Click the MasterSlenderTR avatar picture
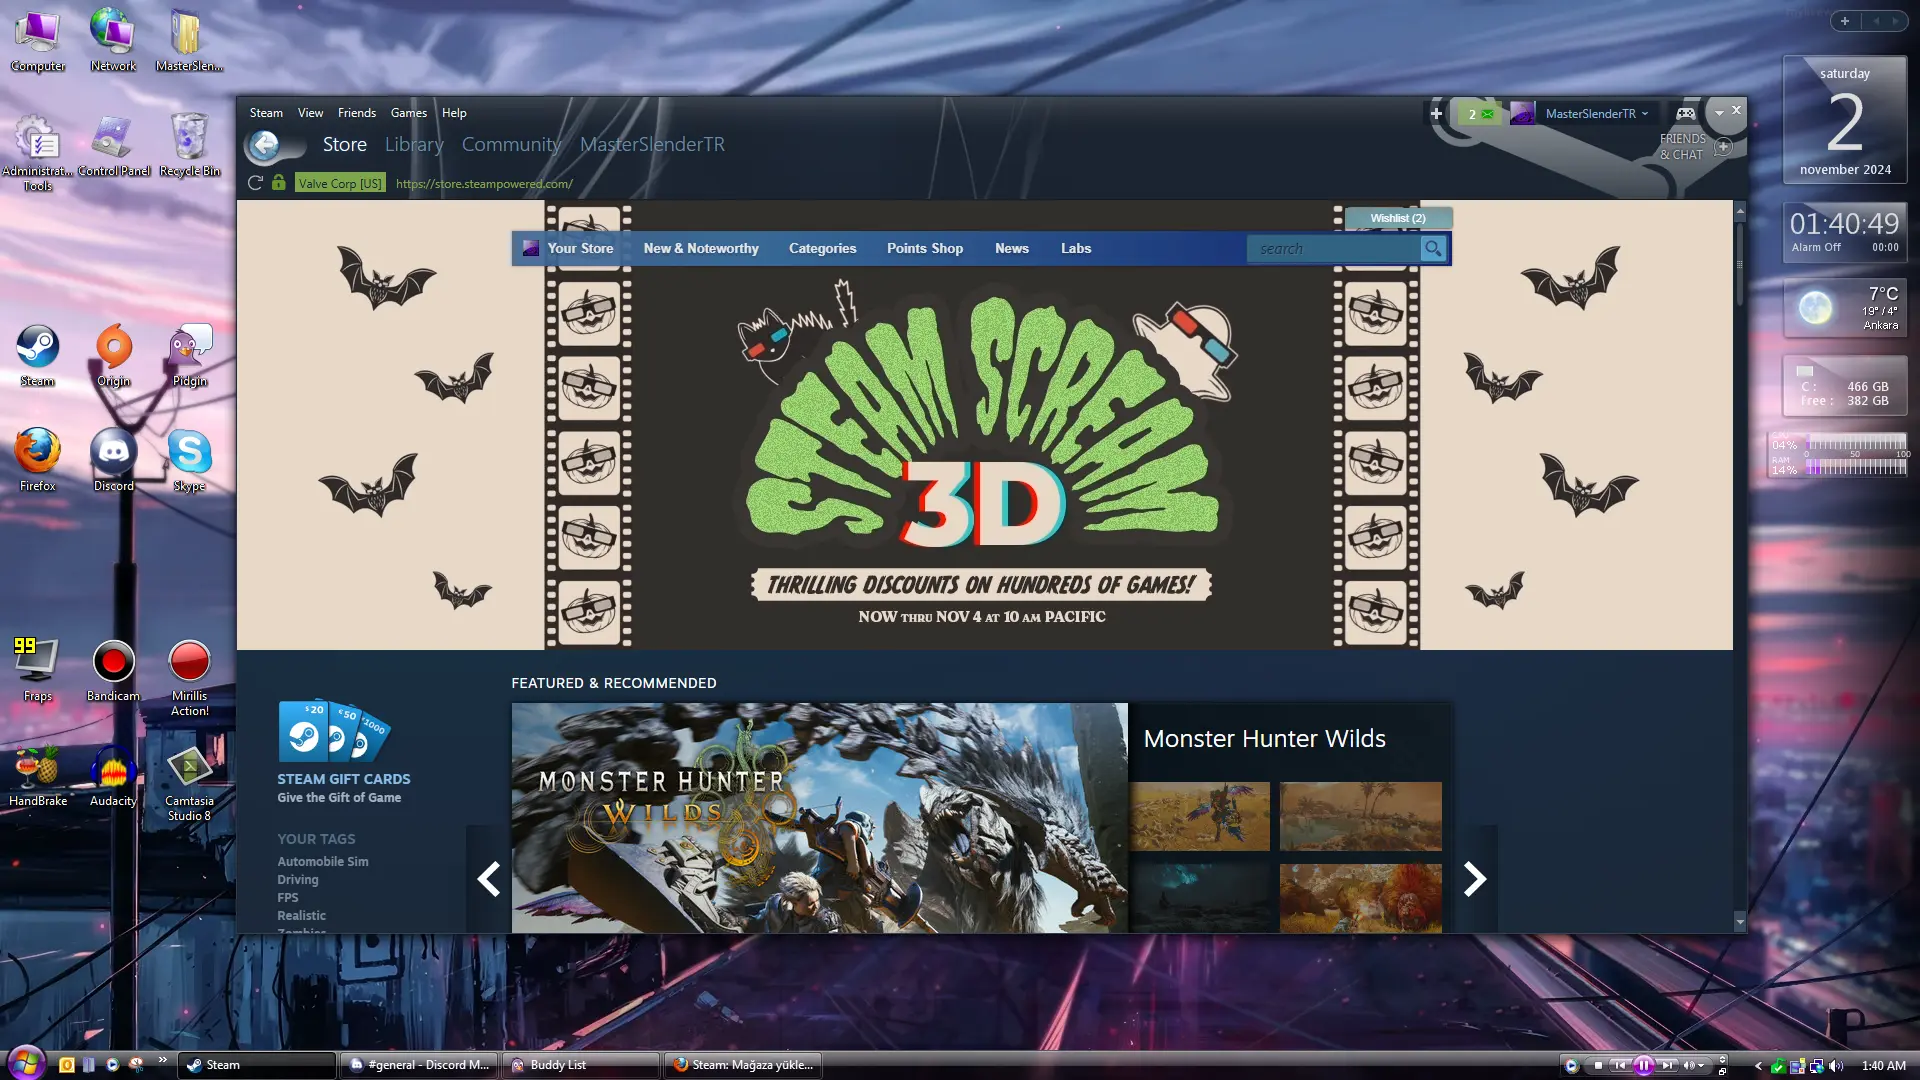 (1522, 113)
